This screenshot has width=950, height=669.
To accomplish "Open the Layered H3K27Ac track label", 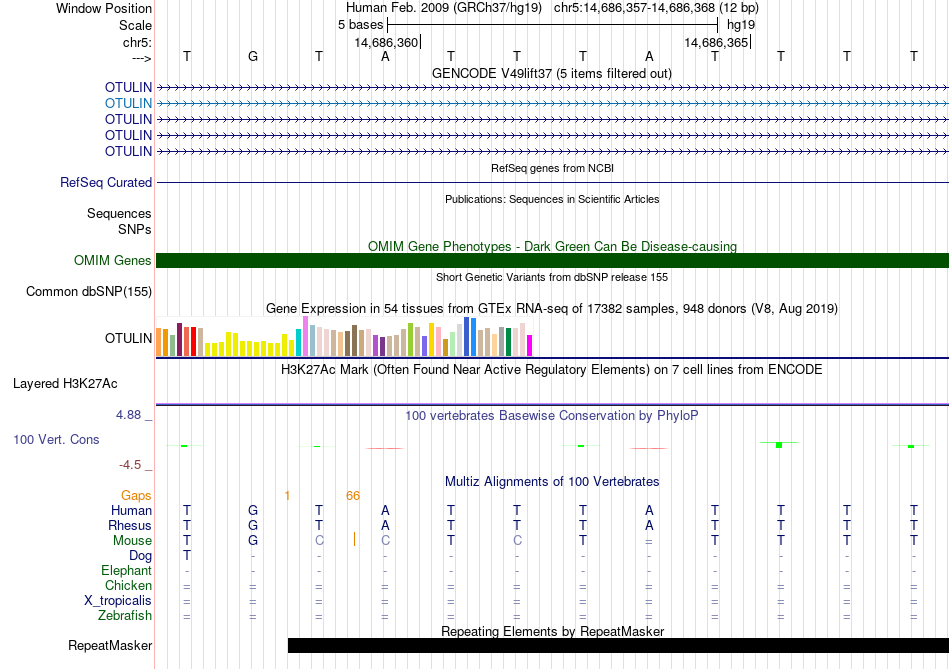I will coord(65,384).
